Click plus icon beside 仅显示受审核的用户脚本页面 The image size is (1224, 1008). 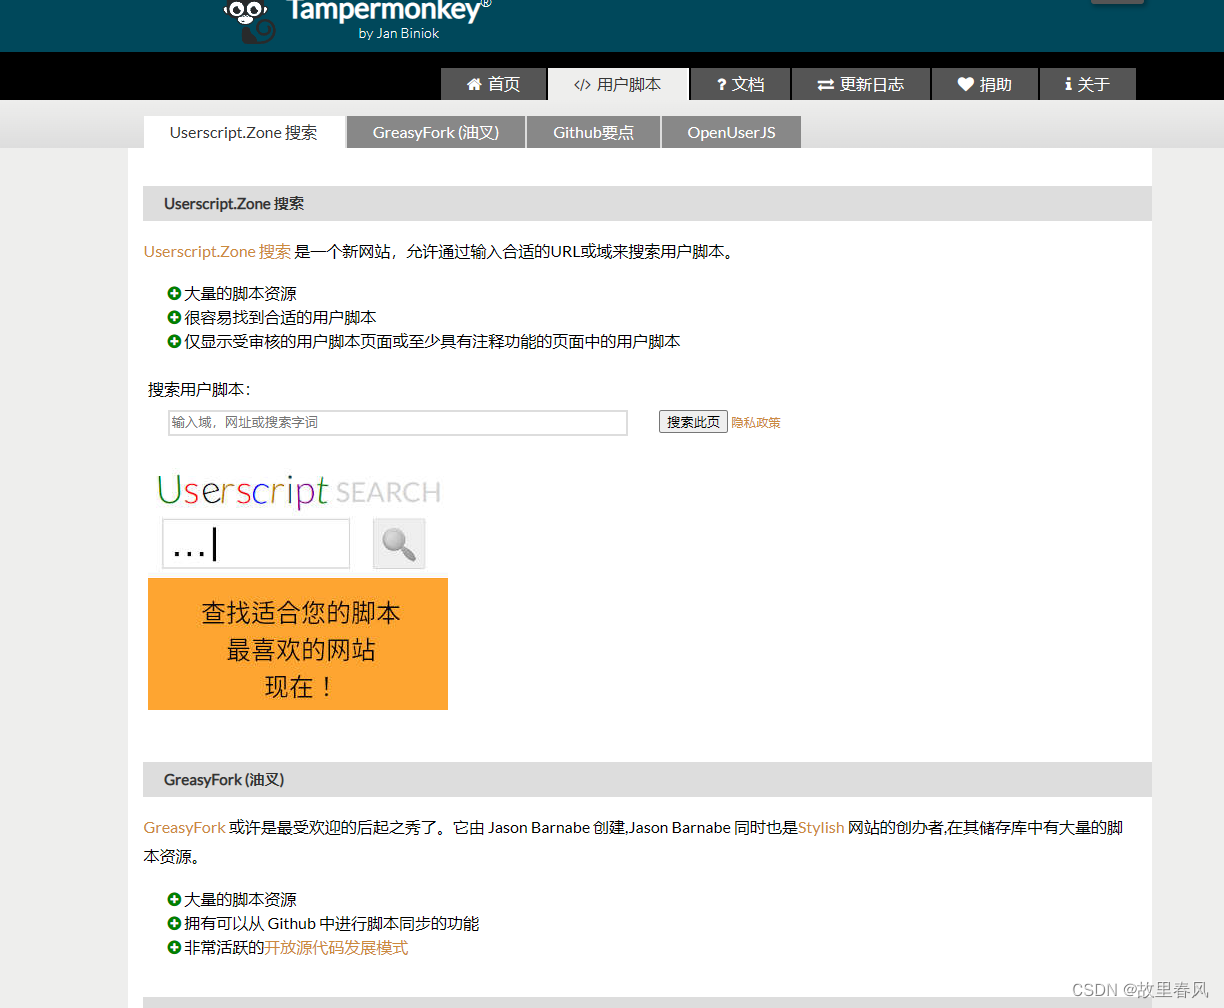[x=174, y=342]
